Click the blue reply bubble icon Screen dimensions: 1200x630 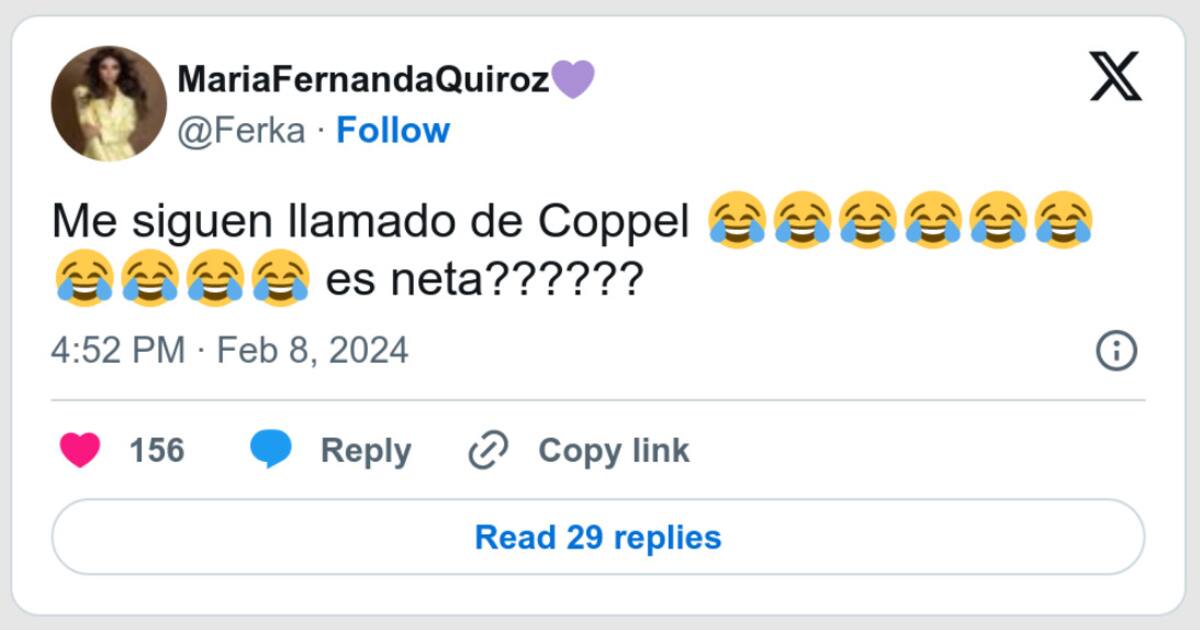[270, 450]
